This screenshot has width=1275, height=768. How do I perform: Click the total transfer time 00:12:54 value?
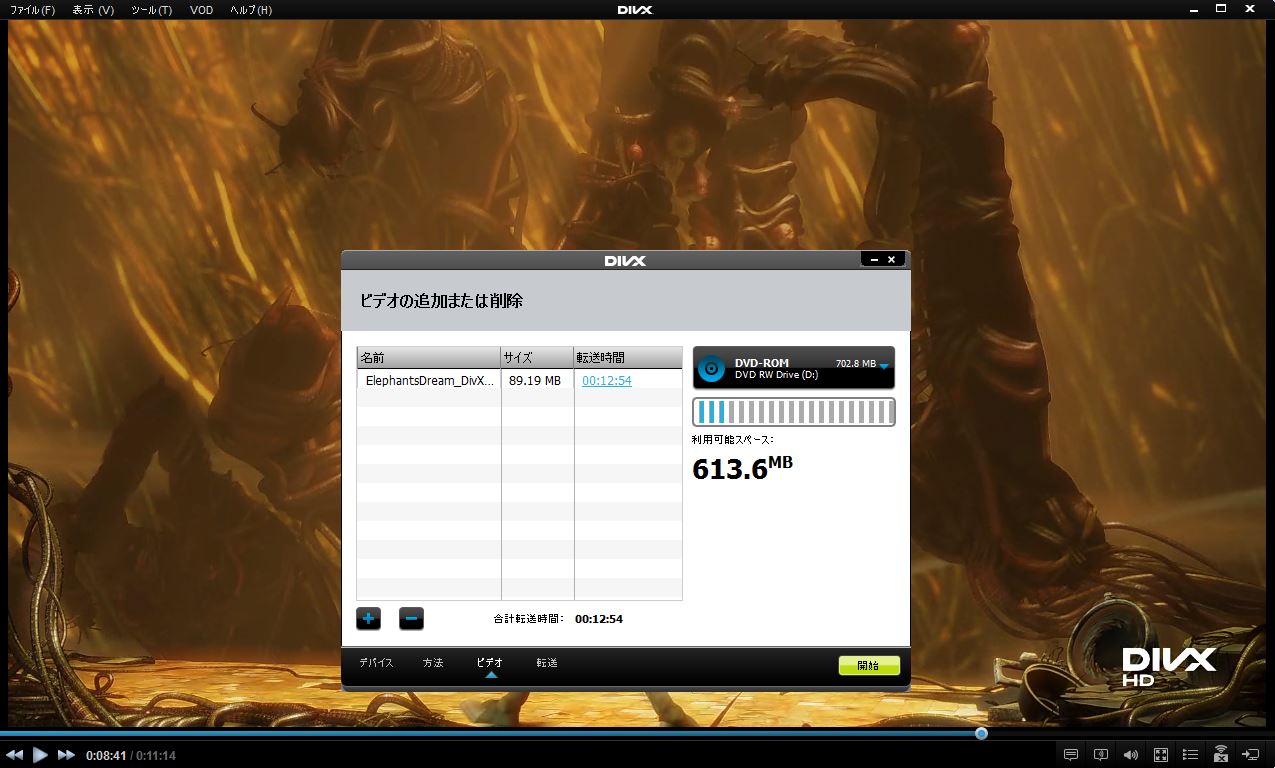(x=599, y=619)
